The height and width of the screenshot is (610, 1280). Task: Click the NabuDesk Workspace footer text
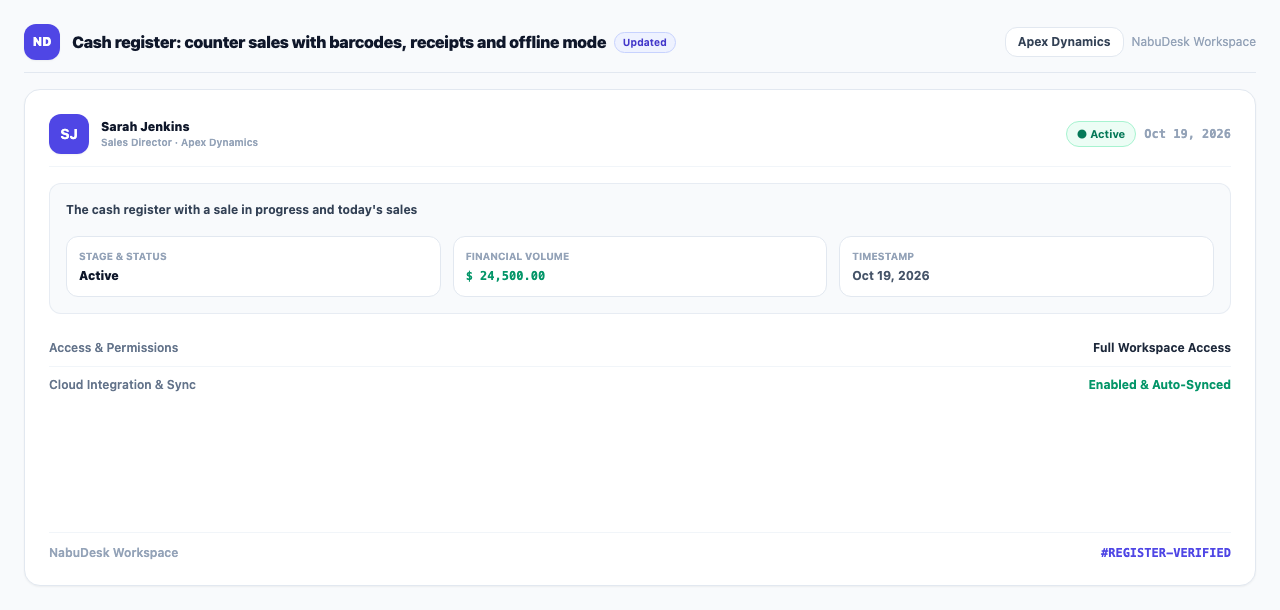click(114, 553)
